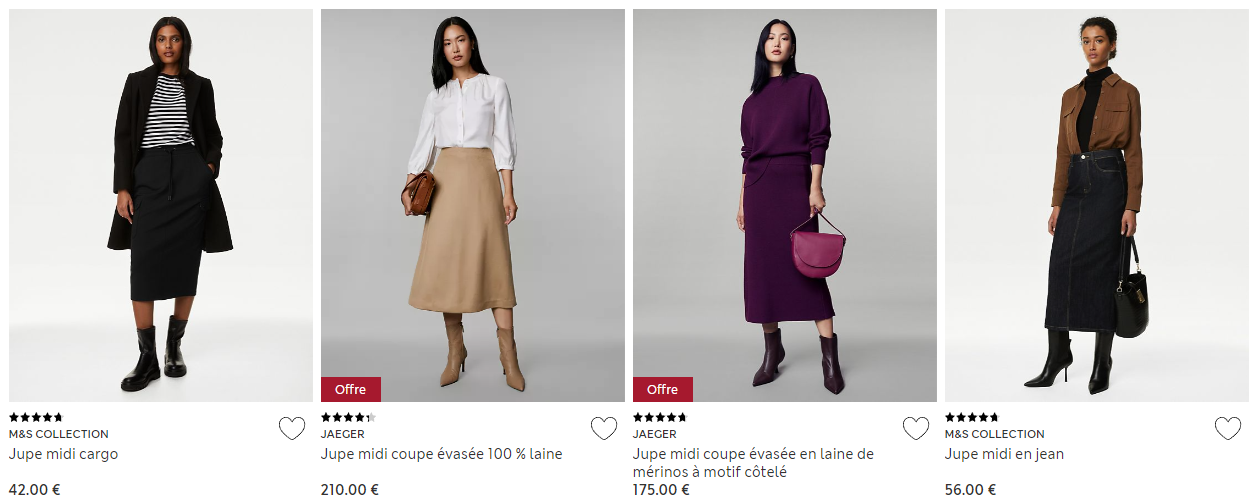Viewport: 1257px width, 497px height.
Task: Add Jupe midi cargo to wishlist heart
Action: tap(291, 429)
